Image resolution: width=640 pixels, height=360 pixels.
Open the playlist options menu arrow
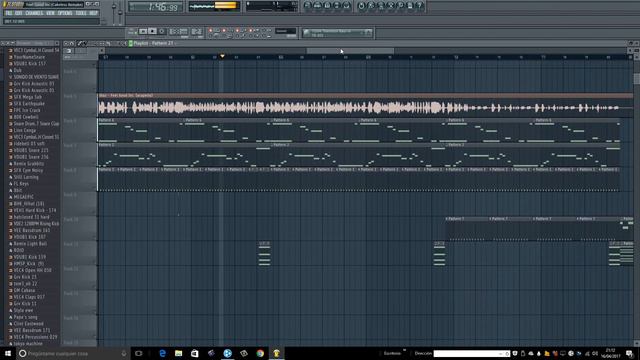click(66, 43)
